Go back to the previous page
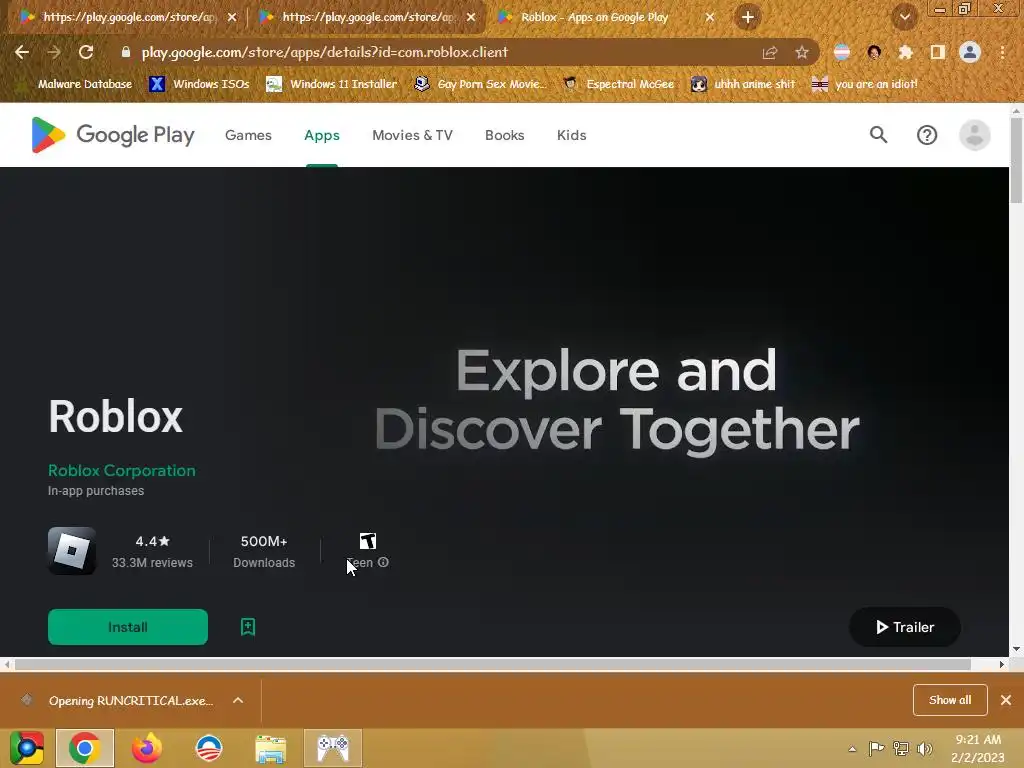Screen dimensions: 1024x768 click(22, 52)
